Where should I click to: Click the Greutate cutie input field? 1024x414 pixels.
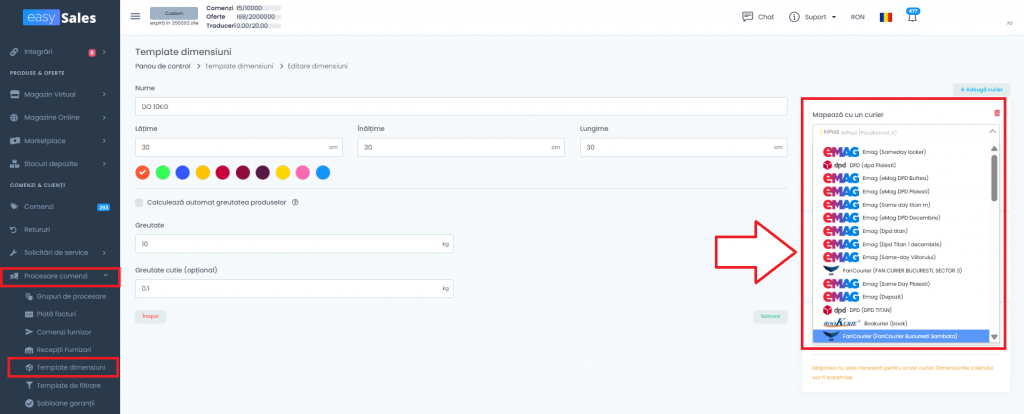[294, 288]
